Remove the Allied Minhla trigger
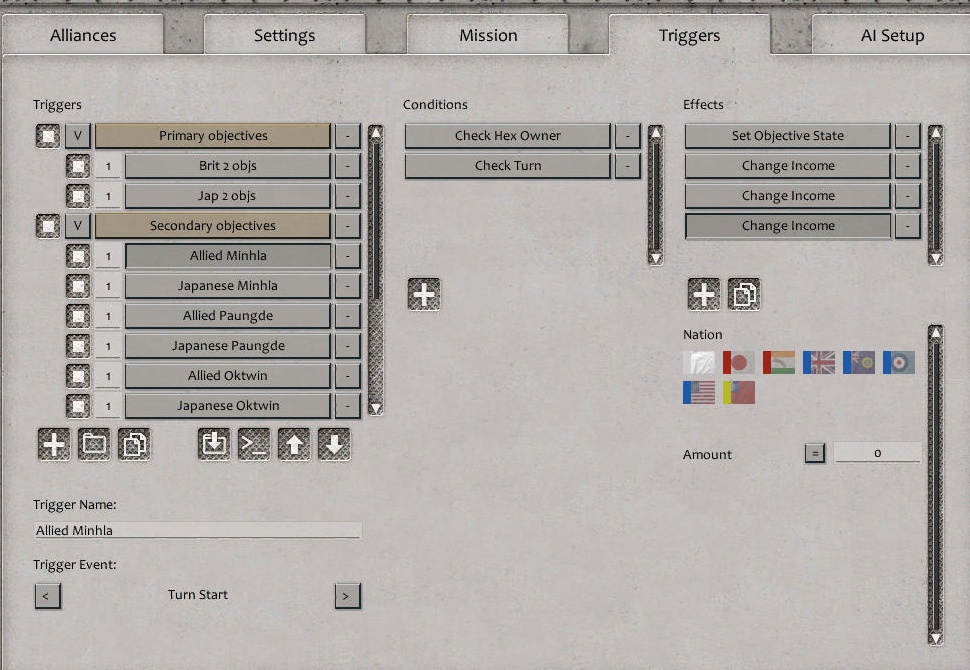The width and height of the screenshot is (970, 670). pos(348,256)
